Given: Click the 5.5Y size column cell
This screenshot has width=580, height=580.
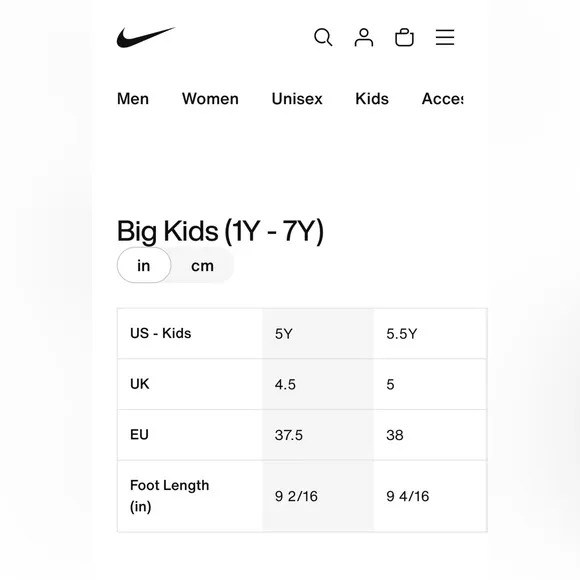Looking at the screenshot, I should (x=430, y=334).
